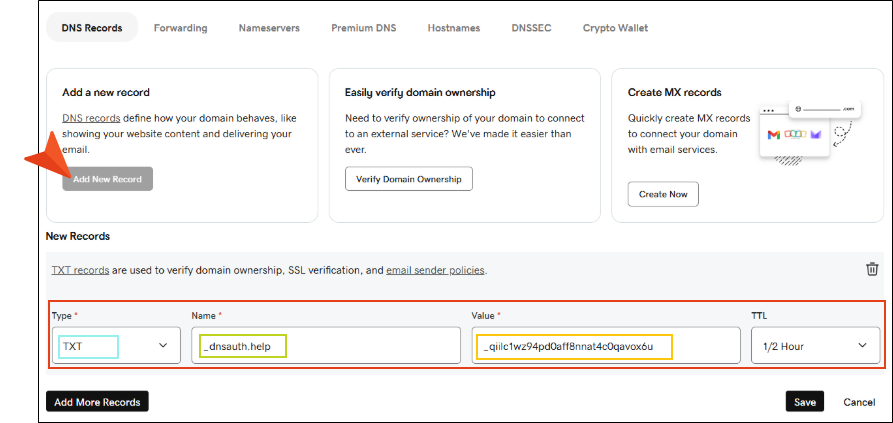Viewport: 893px width, 423px height.
Task: Switch to the DNS Records tab
Action: pyautogui.click(x=92, y=28)
